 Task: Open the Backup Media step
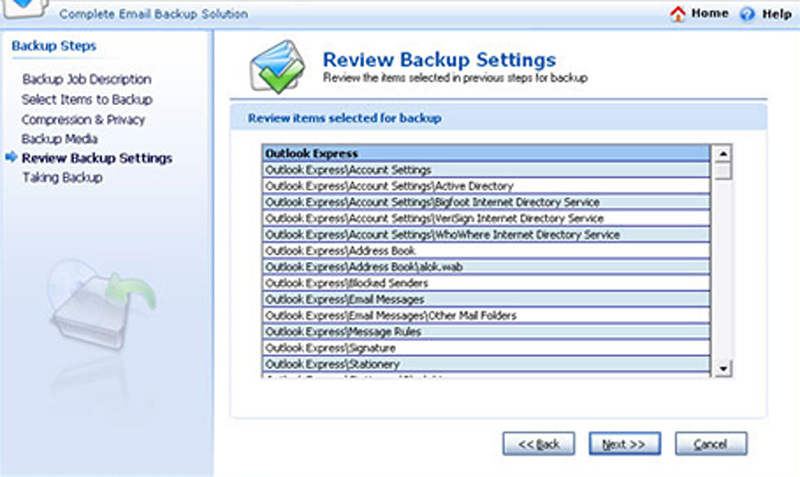[x=60, y=139]
